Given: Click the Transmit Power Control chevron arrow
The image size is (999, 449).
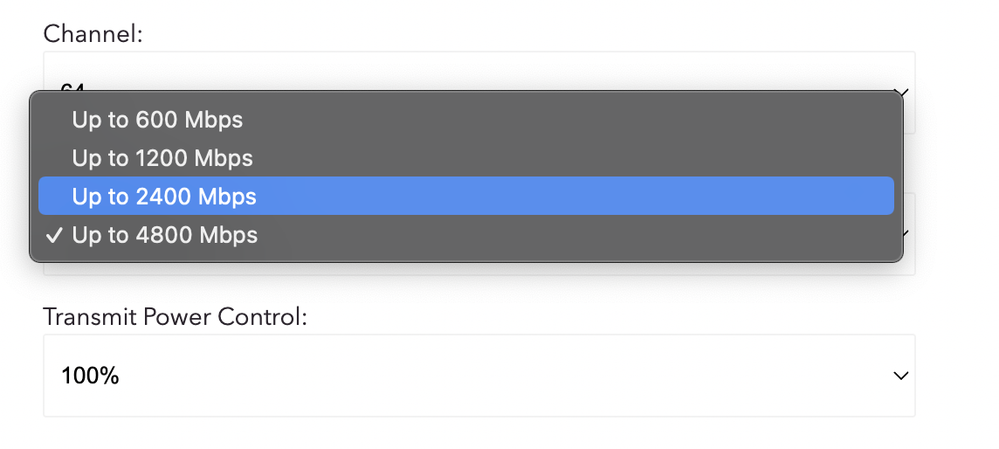Looking at the screenshot, I should tap(900, 376).
